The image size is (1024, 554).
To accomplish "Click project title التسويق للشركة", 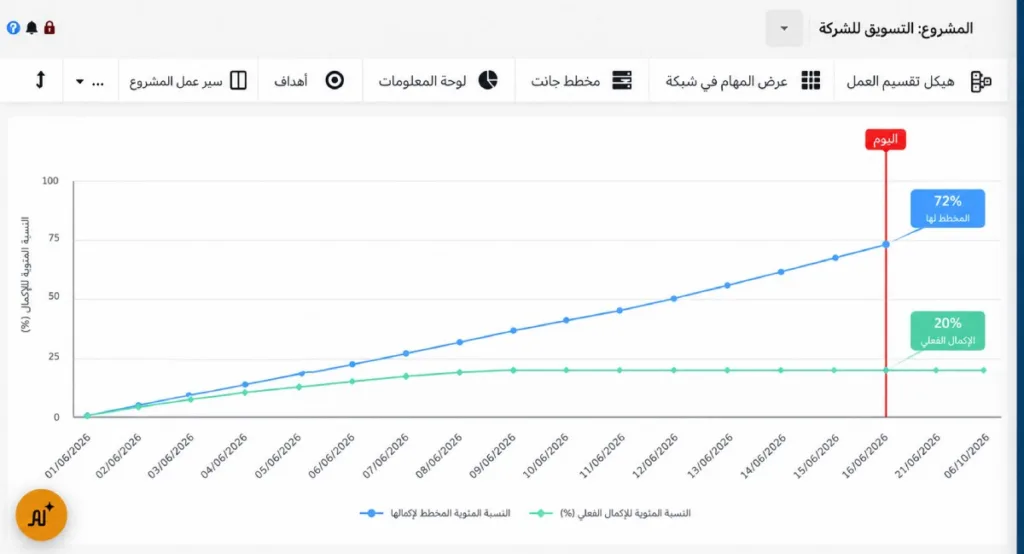I will pyautogui.click(x=864, y=28).
